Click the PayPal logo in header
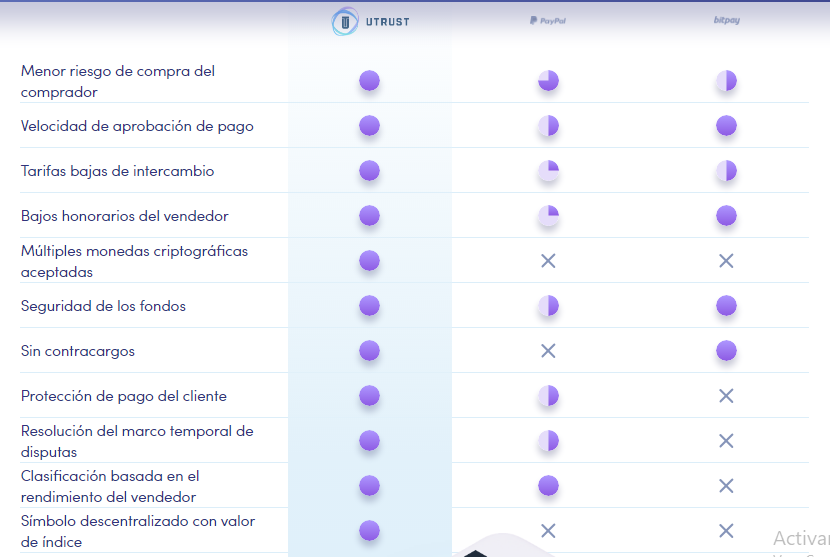The image size is (830, 557). (548, 21)
